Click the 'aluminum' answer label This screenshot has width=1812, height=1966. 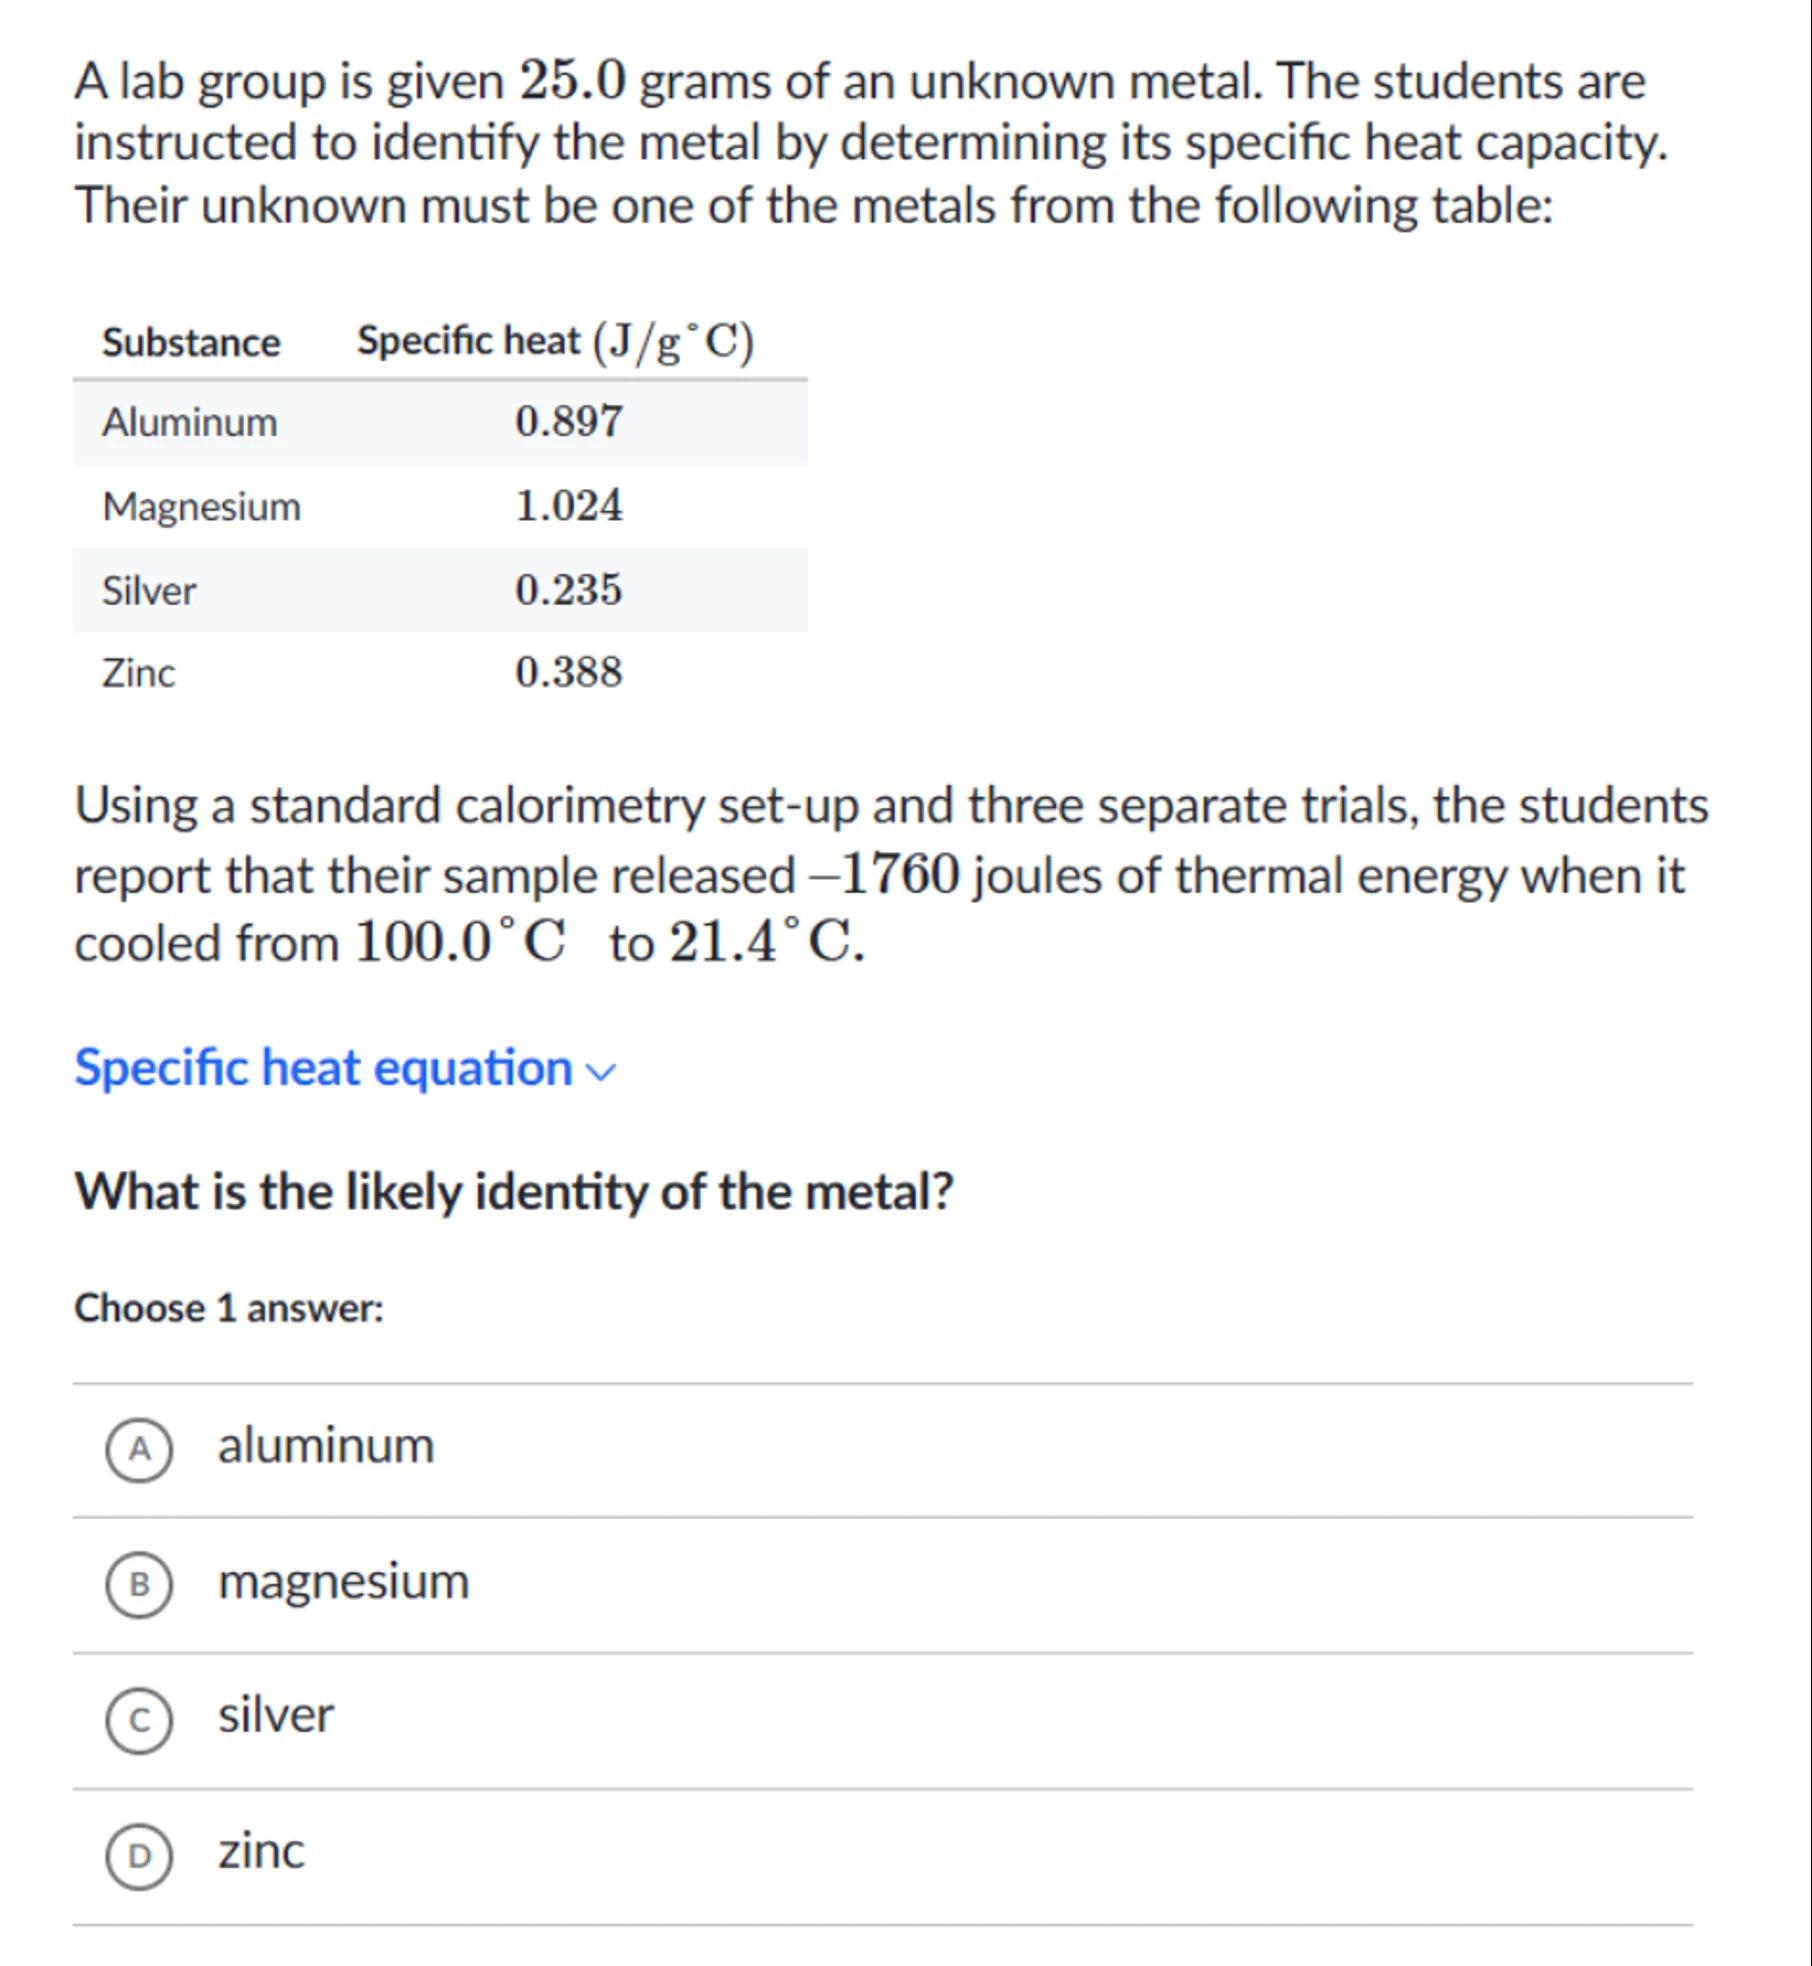pyautogui.click(x=326, y=1446)
